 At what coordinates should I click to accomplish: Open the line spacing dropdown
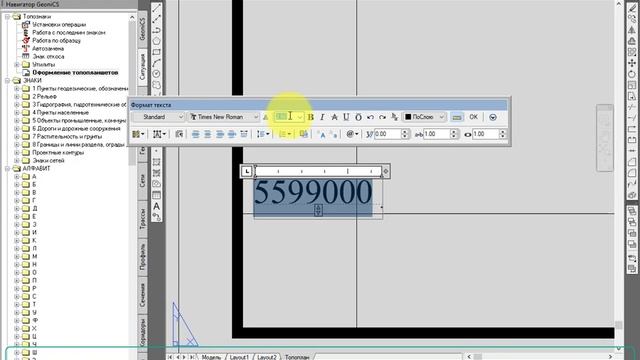262,134
